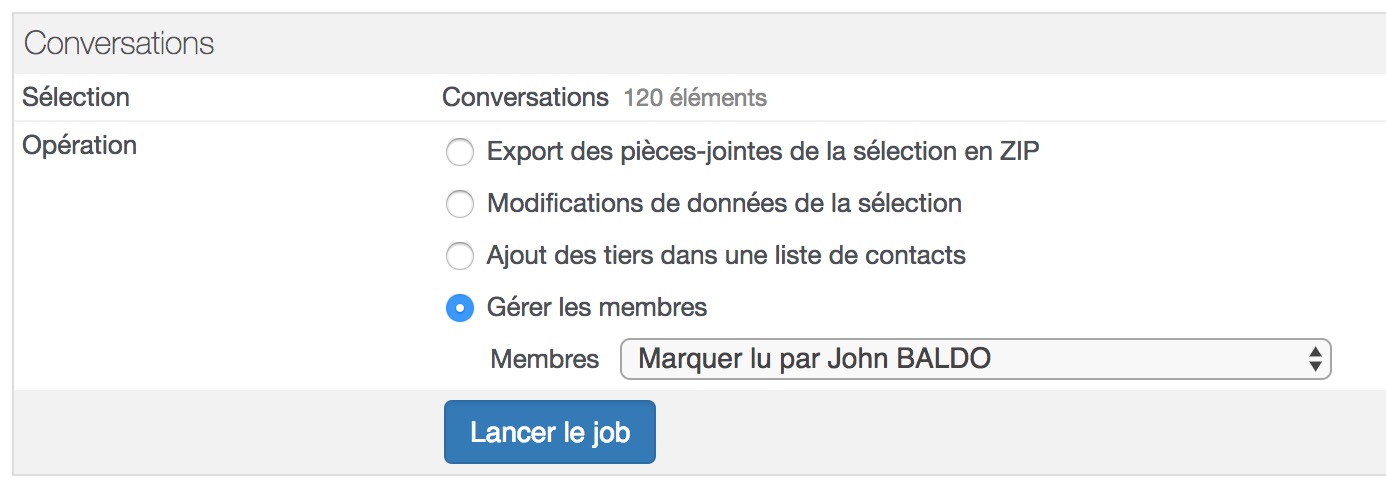
Task: Click the Export des pièces-jointes en ZIP label
Action: point(763,152)
